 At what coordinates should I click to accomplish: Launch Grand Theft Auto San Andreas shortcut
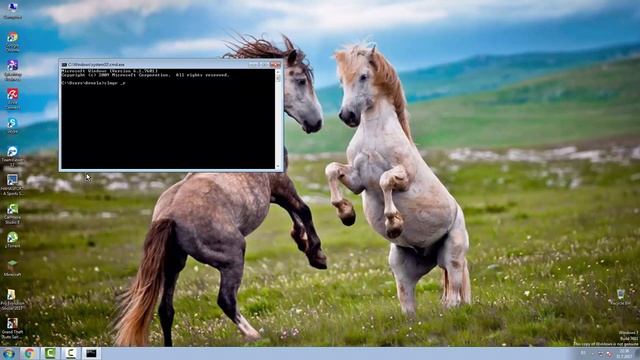click(13, 327)
